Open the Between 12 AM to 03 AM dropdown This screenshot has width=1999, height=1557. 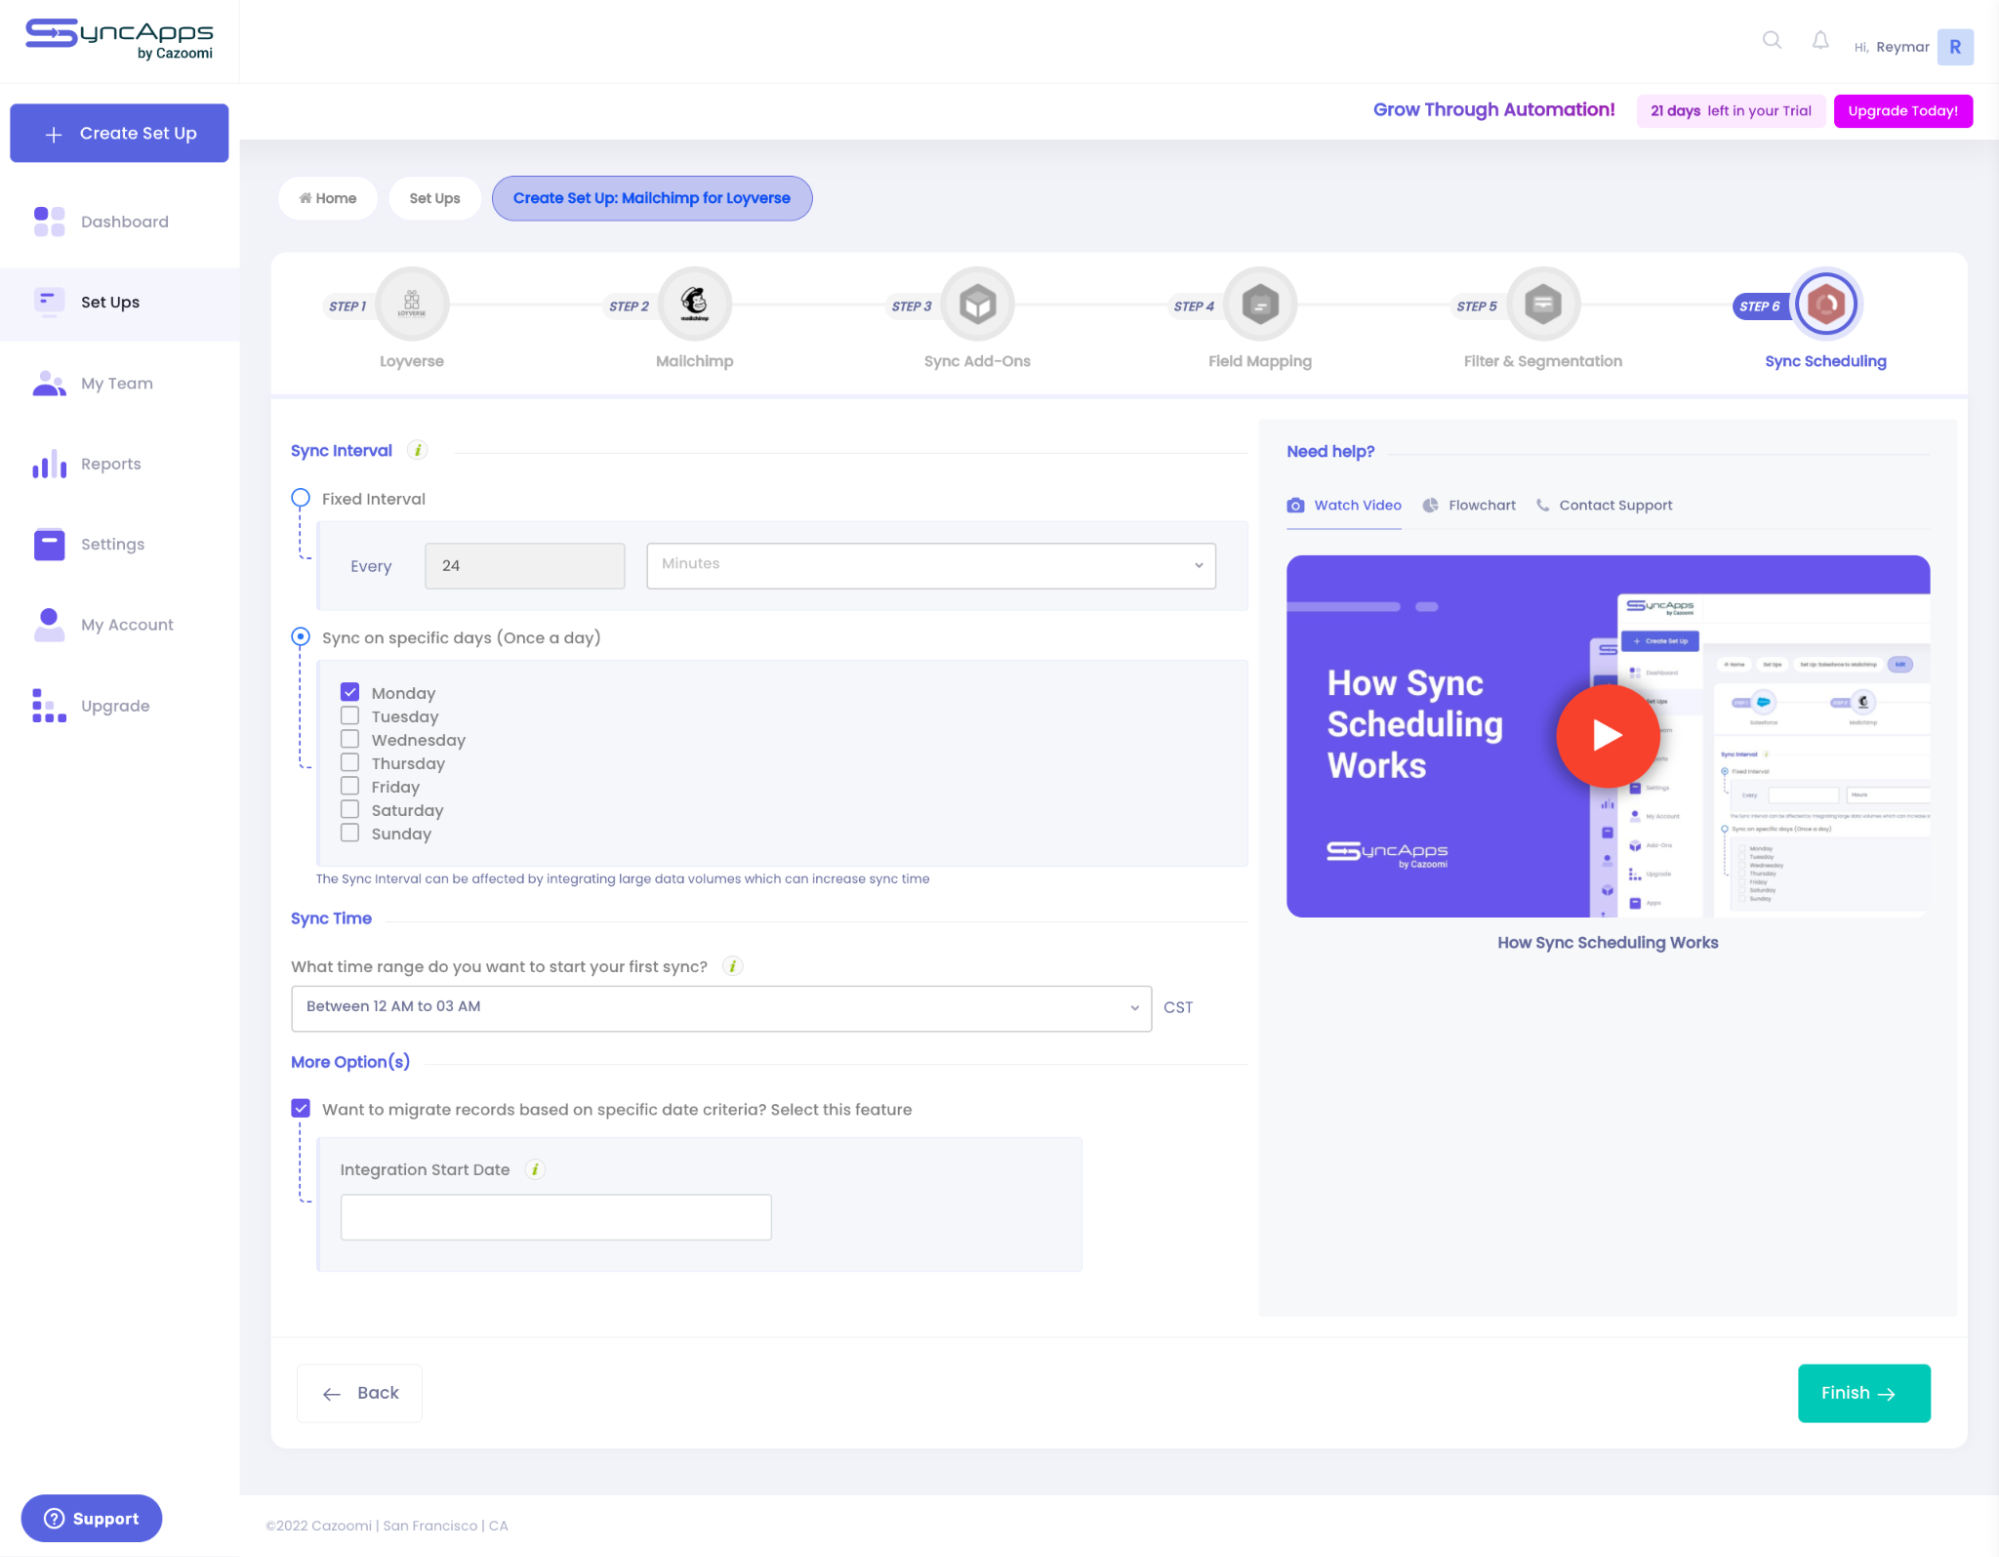tap(721, 1008)
